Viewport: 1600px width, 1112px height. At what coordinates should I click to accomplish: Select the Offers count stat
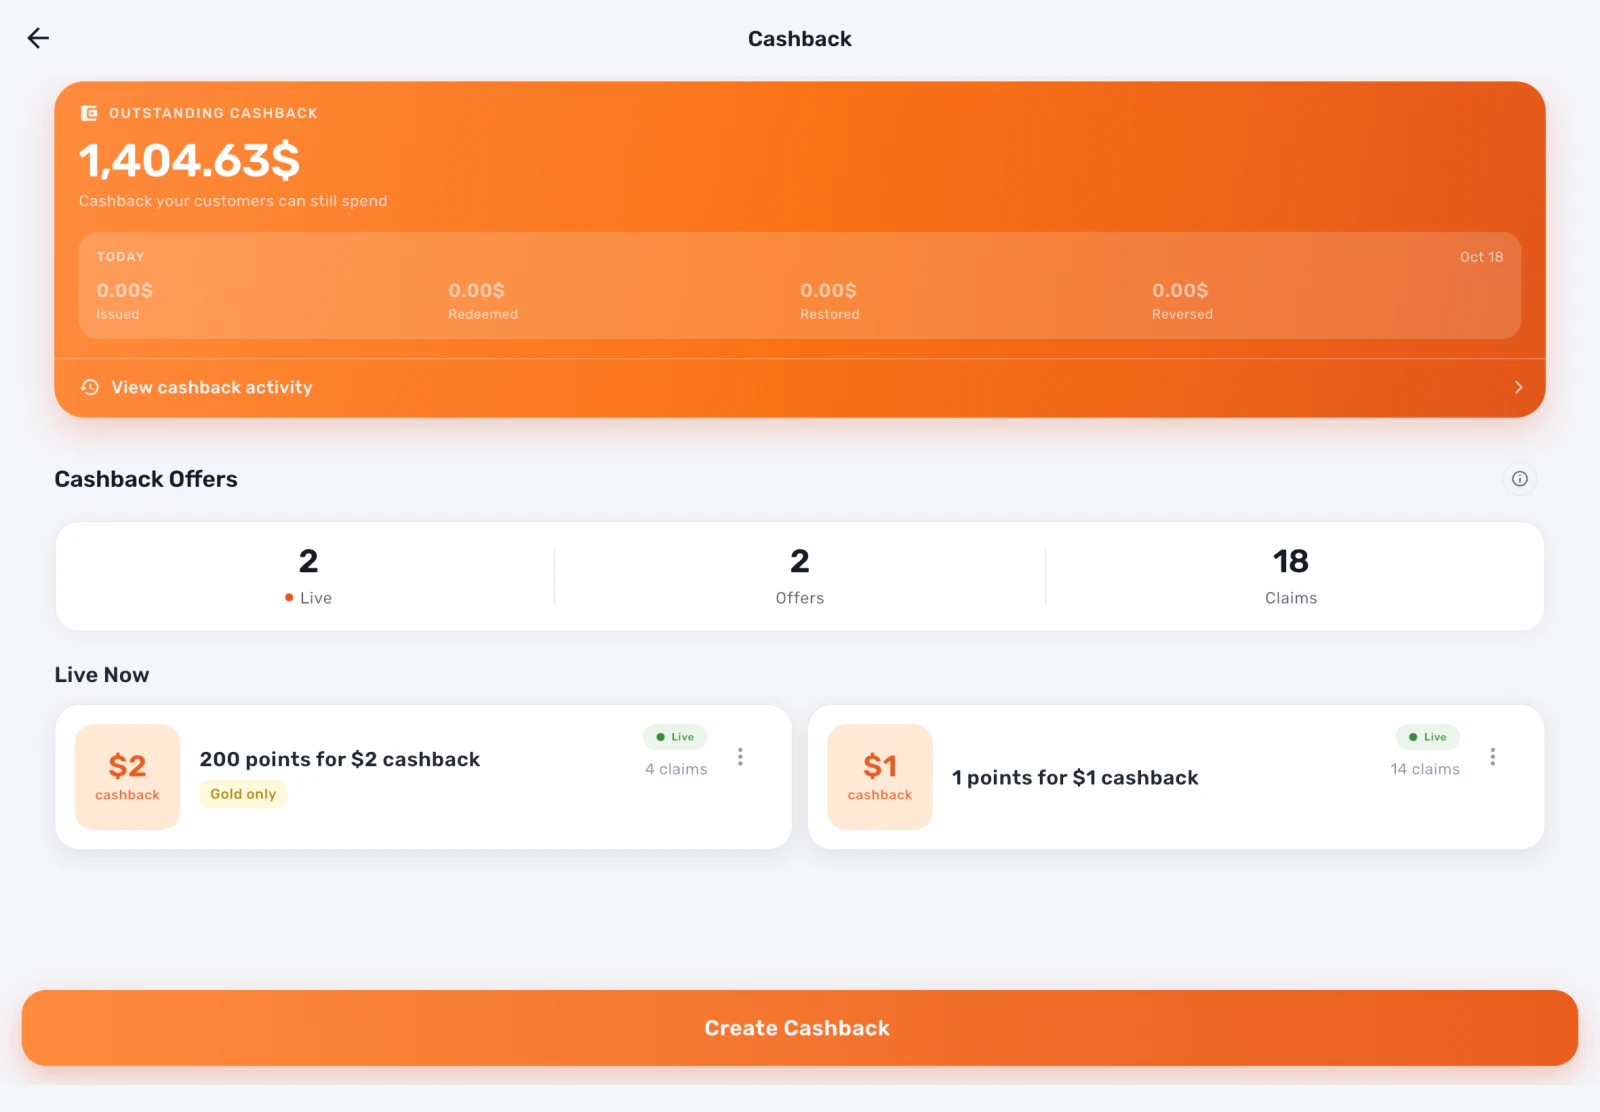[x=800, y=576]
